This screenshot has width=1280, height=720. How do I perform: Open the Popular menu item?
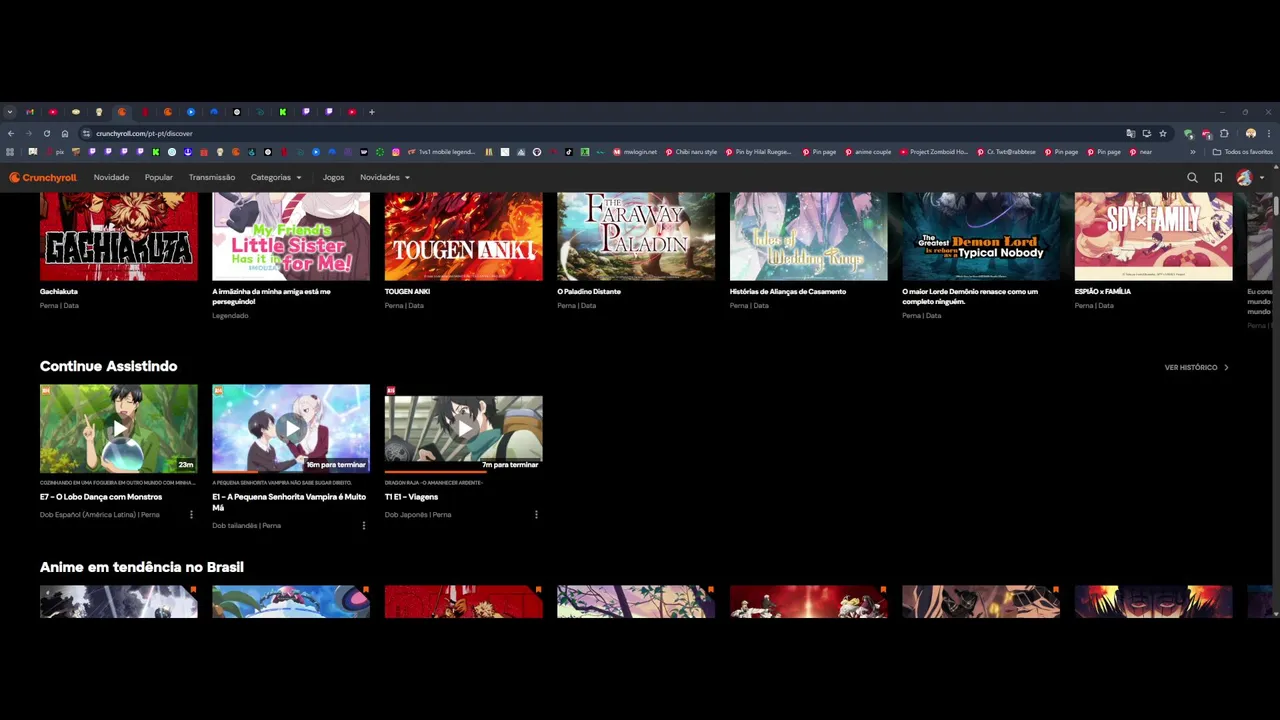point(159,177)
